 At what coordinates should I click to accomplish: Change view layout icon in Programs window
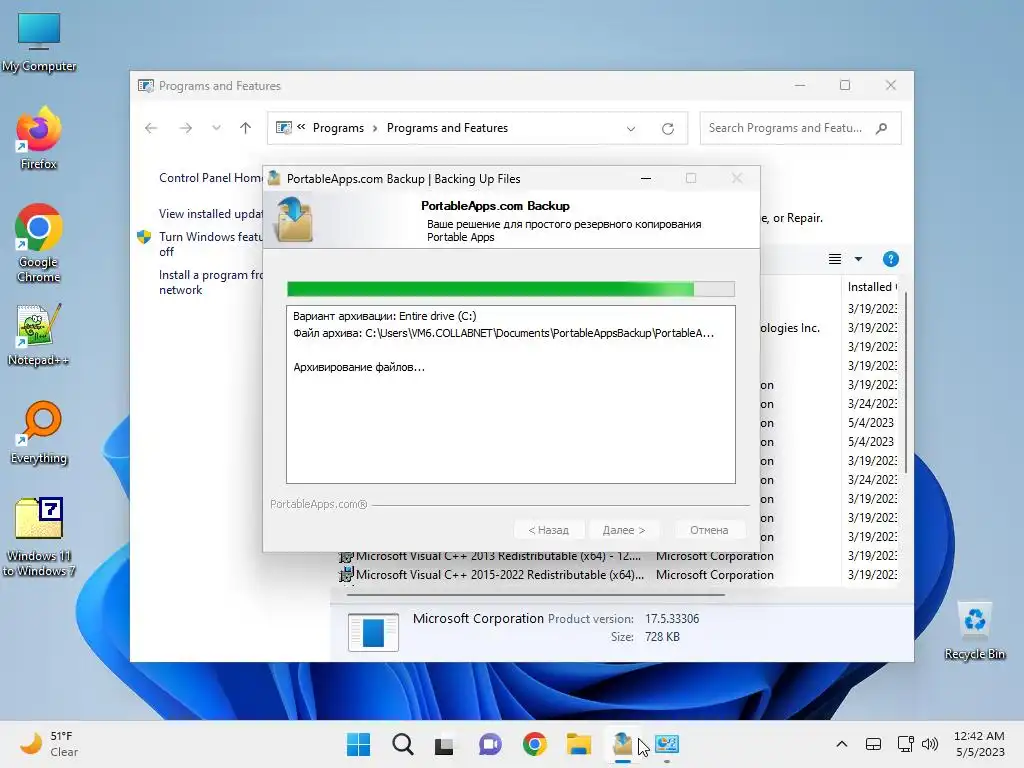click(x=835, y=259)
